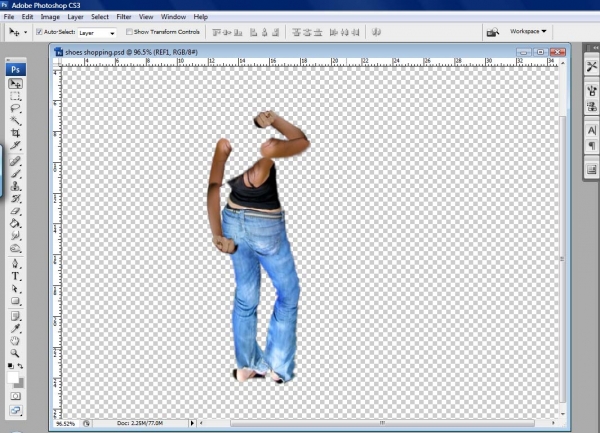This screenshot has height=433, width=600.
Task: Select the Magic Wand tool
Action: coord(15,120)
